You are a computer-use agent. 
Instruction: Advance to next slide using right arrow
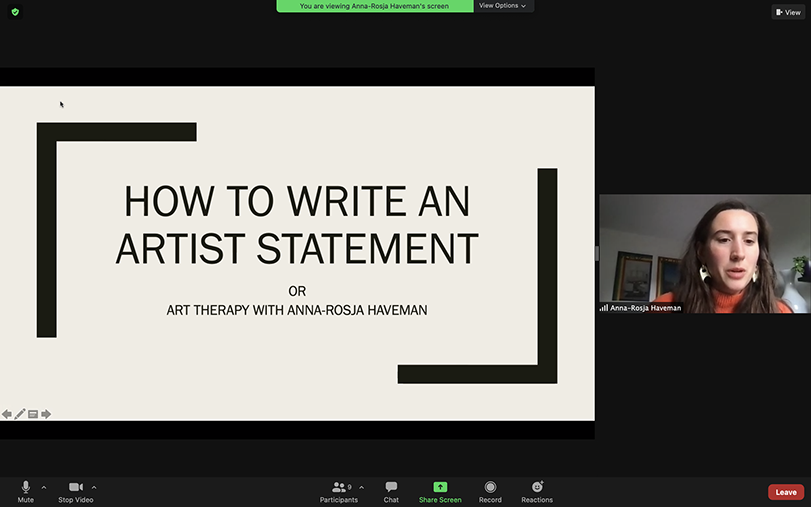[46, 414]
